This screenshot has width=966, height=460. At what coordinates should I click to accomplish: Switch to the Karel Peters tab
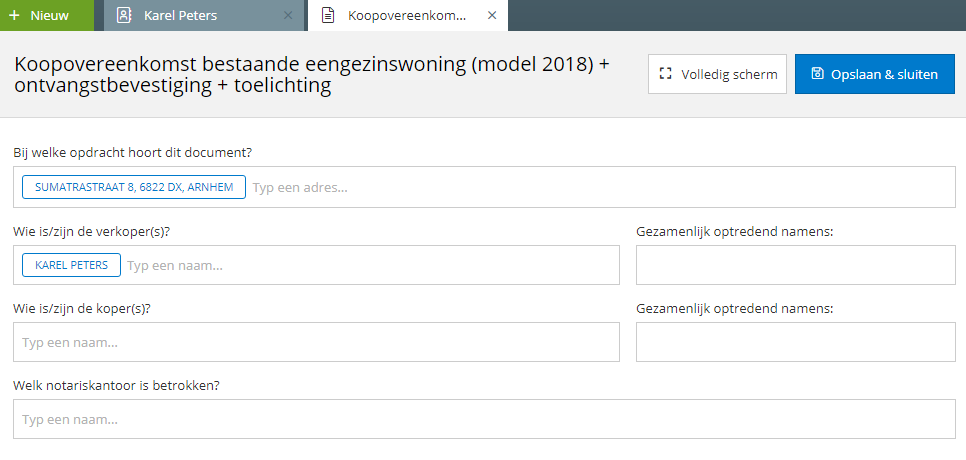(204, 15)
